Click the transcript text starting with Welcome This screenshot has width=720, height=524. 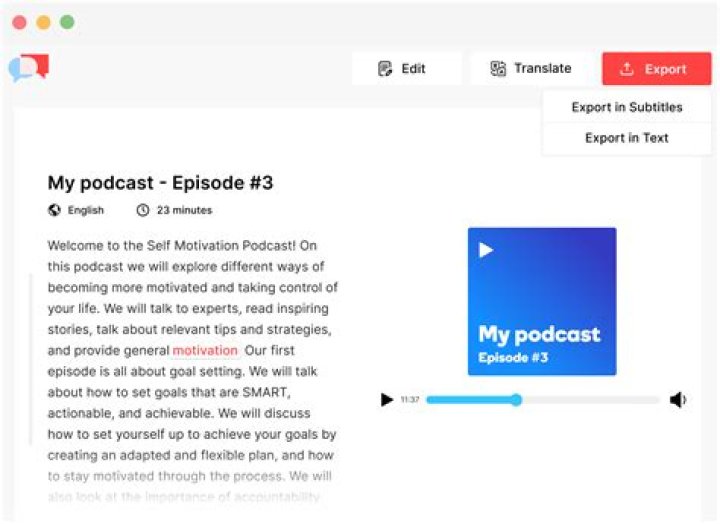click(192, 371)
